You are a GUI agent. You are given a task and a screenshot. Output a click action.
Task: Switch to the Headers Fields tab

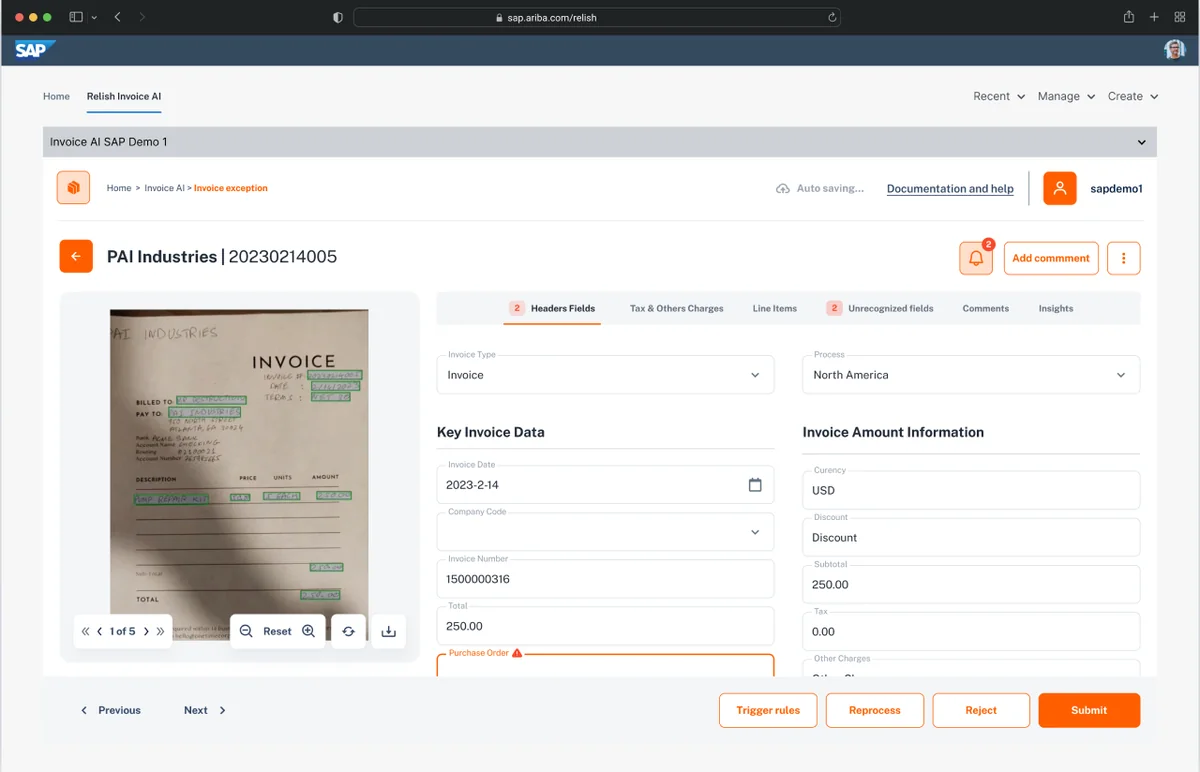pos(553,308)
